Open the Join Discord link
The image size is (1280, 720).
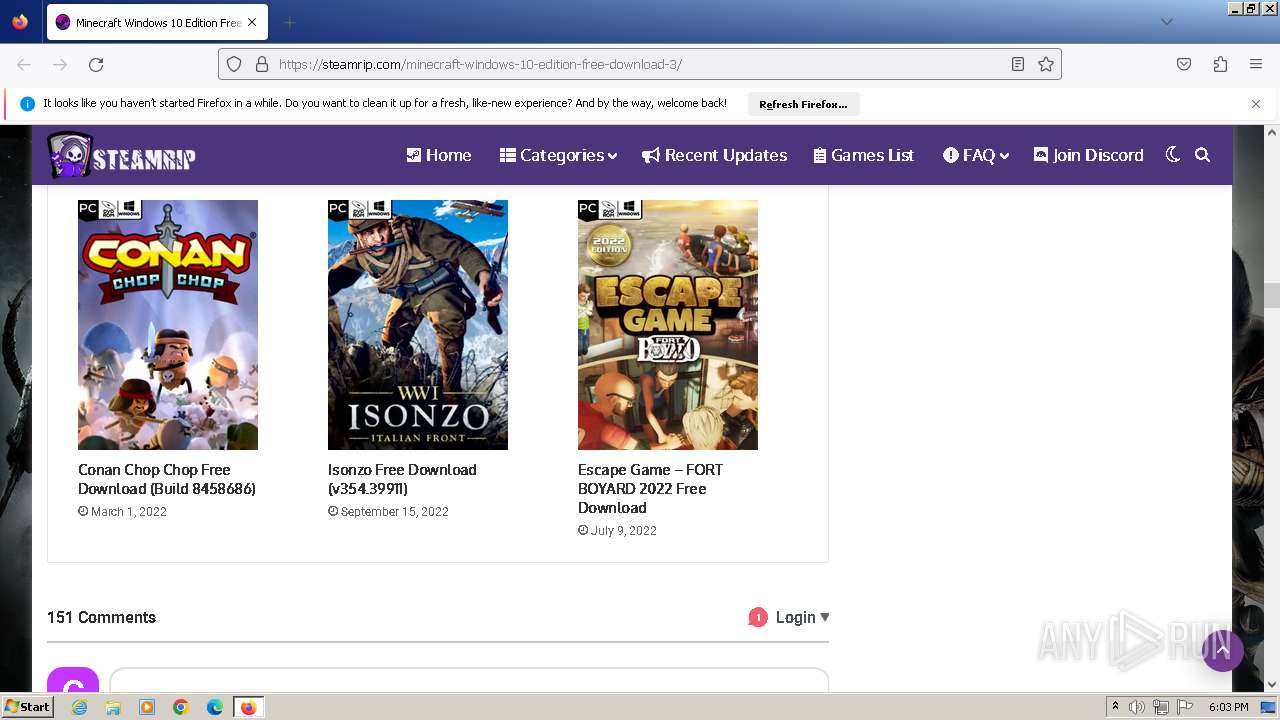coord(1089,155)
